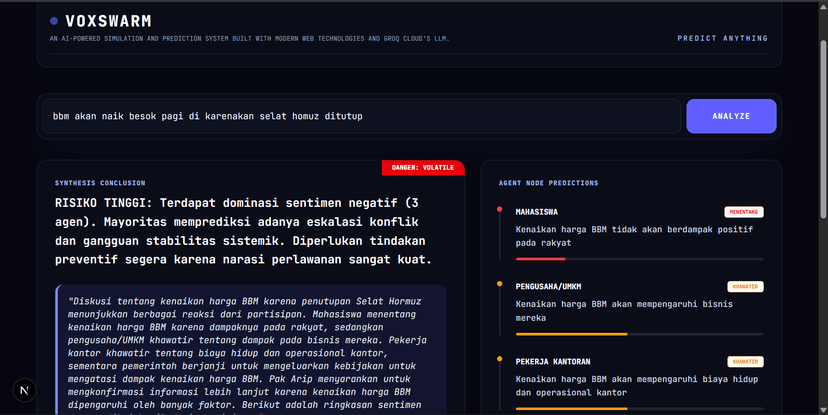Select the MAHASISWA agent heading
This screenshot has width=828, height=415.
pyautogui.click(x=537, y=212)
